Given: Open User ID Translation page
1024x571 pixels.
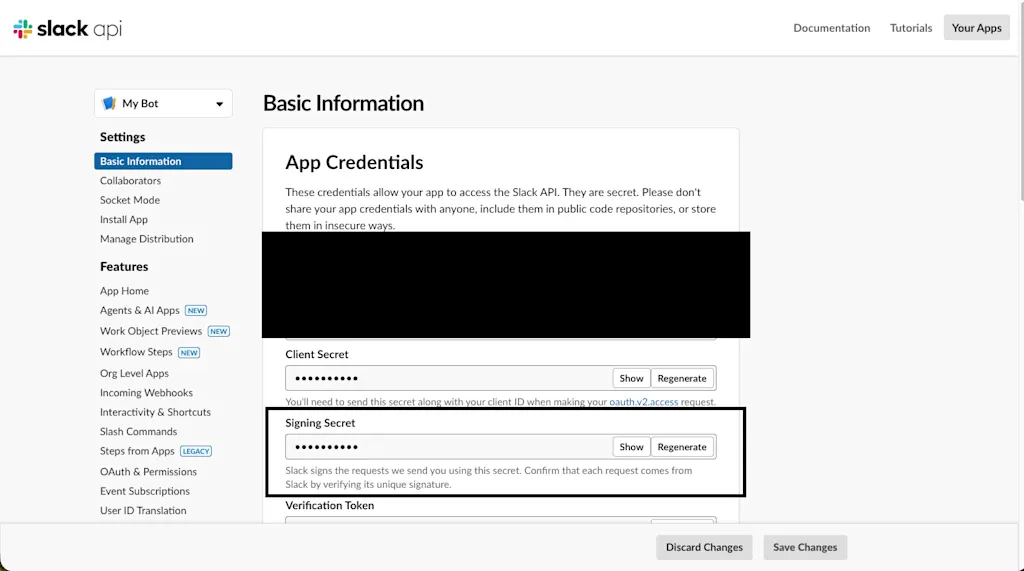Looking at the screenshot, I should [x=143, y=511].
